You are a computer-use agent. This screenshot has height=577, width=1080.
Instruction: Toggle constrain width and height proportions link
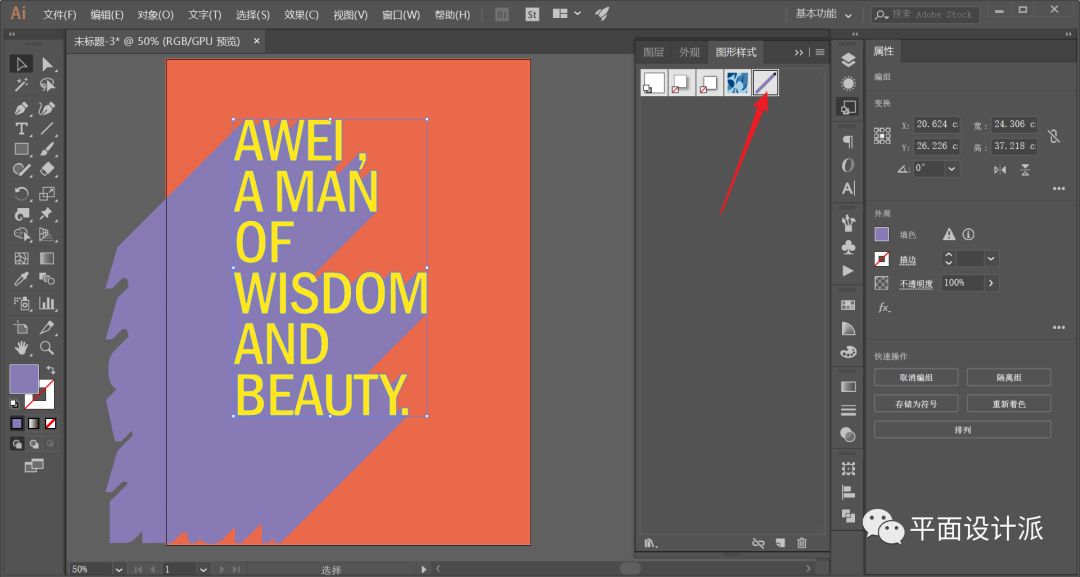tap(1054, 136)
